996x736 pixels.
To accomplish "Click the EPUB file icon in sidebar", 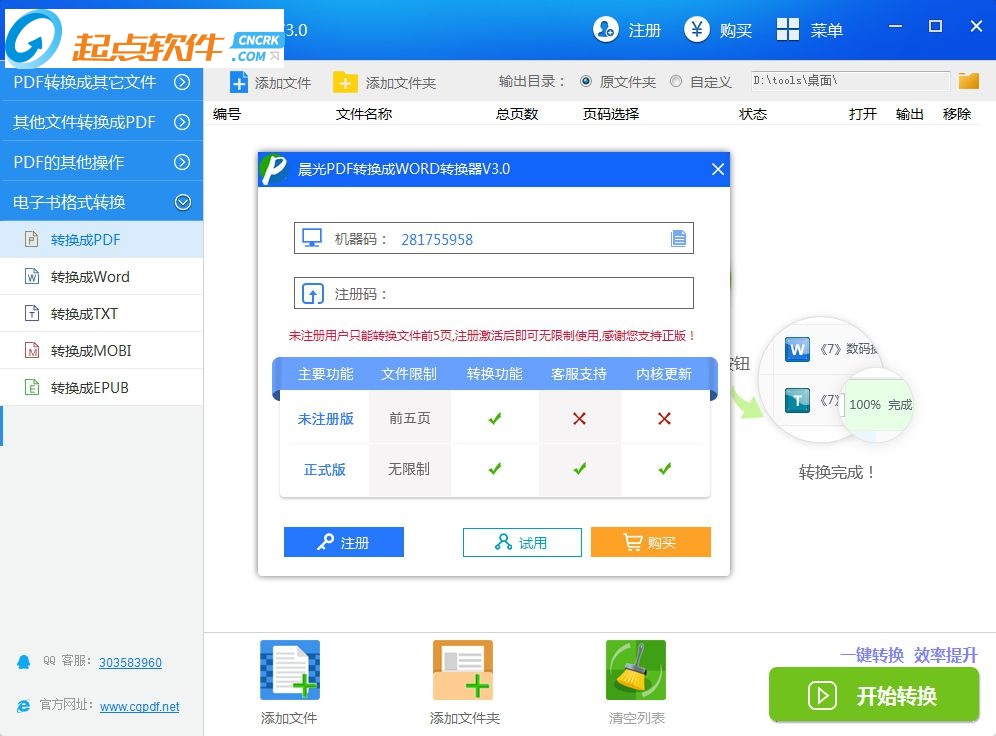I will [32, 387].
